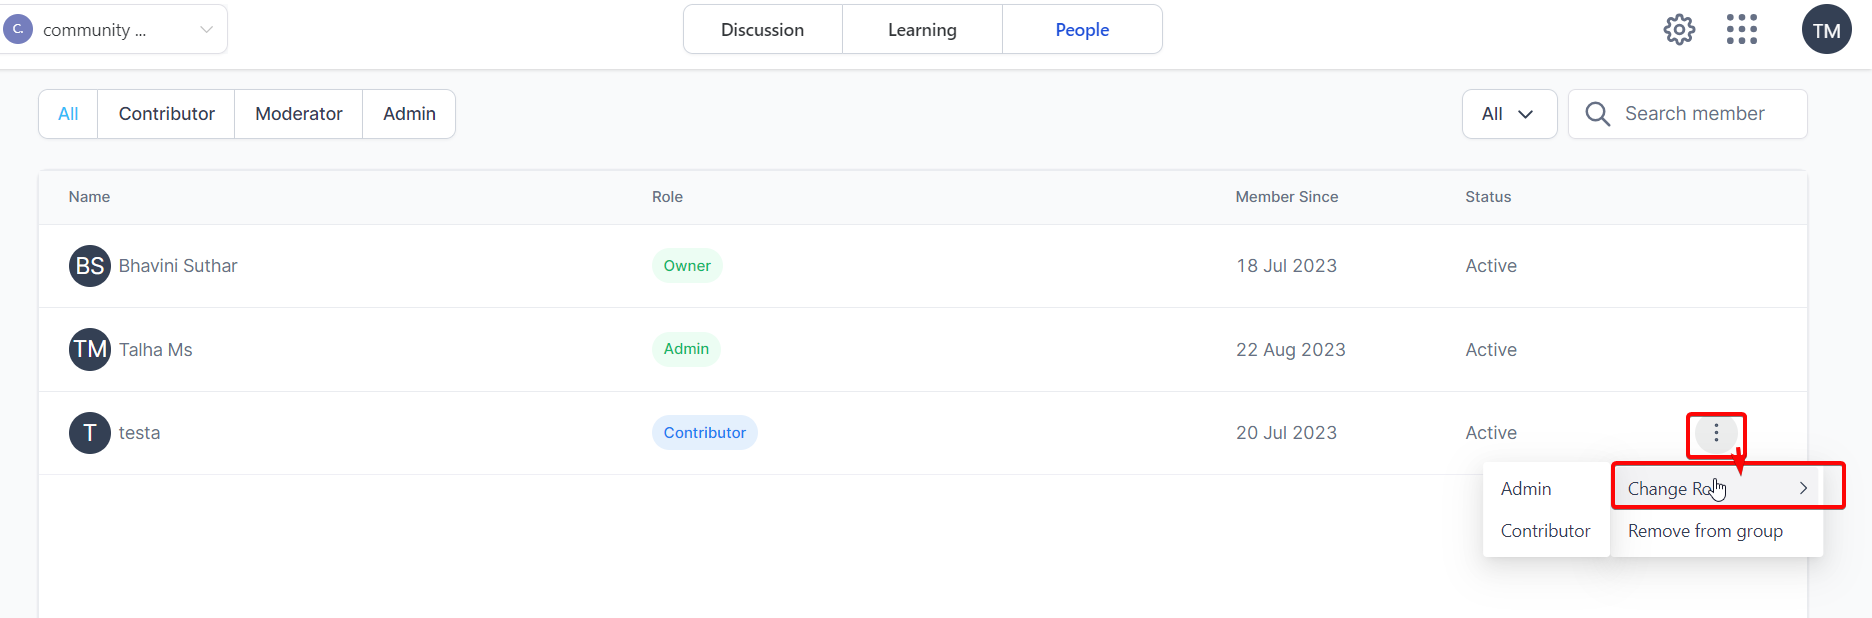The image size is (1872, 618).
Task: Switch to the Learning tab
Action: (x=922, y=30)
